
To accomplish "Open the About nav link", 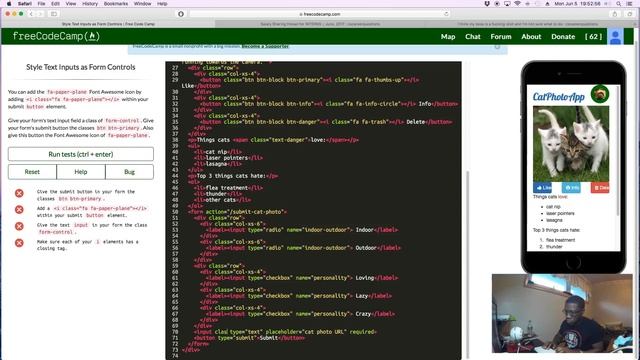I will coord(531,36).
